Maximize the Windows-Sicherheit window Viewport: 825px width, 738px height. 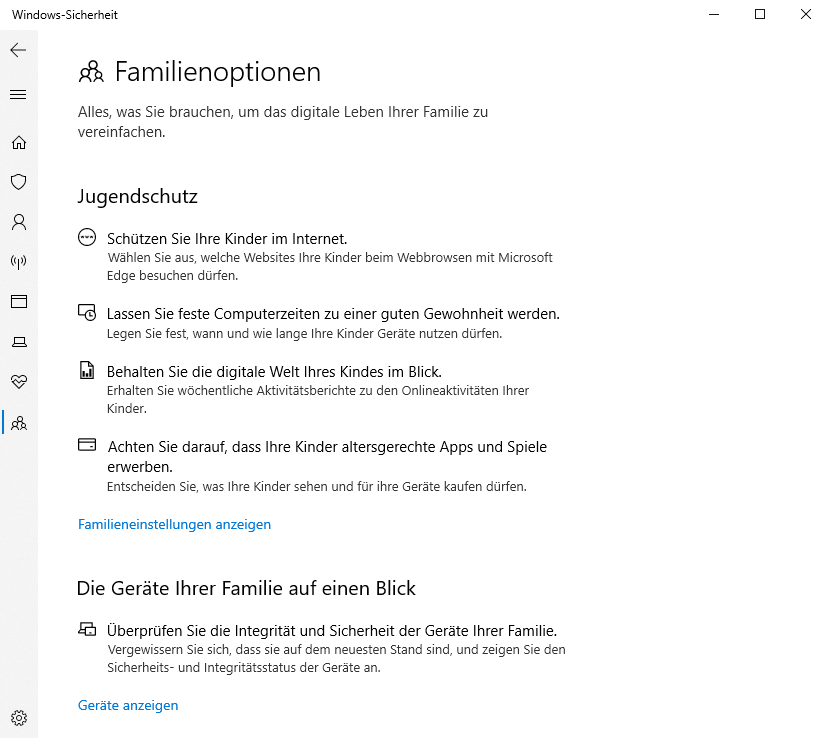(x=760, y=14)
